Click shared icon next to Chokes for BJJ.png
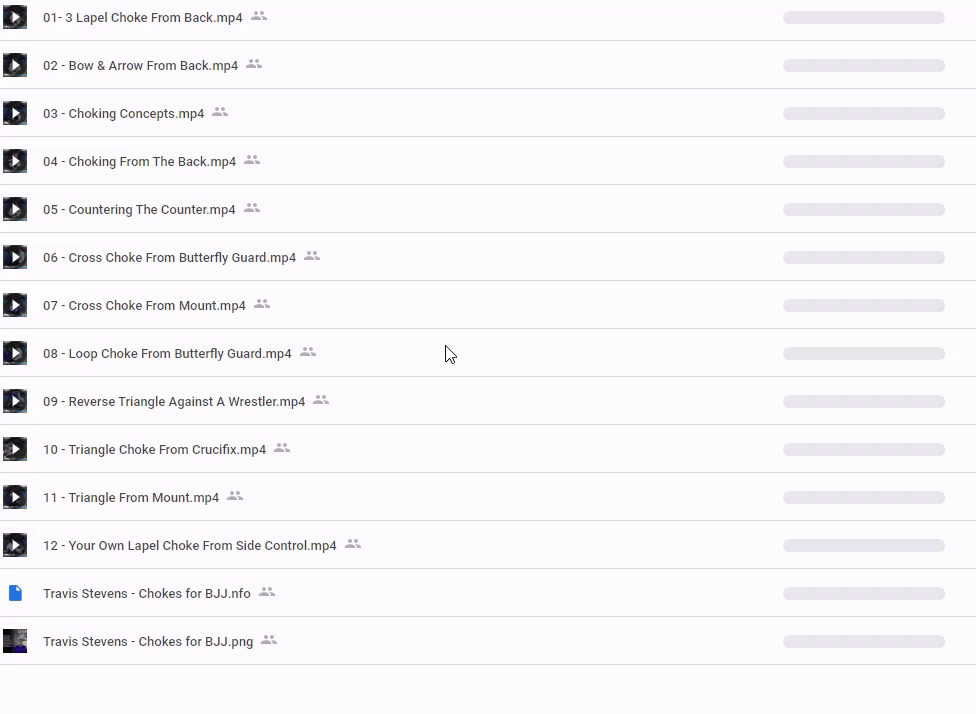976x714 pixels. coord(269,641)
